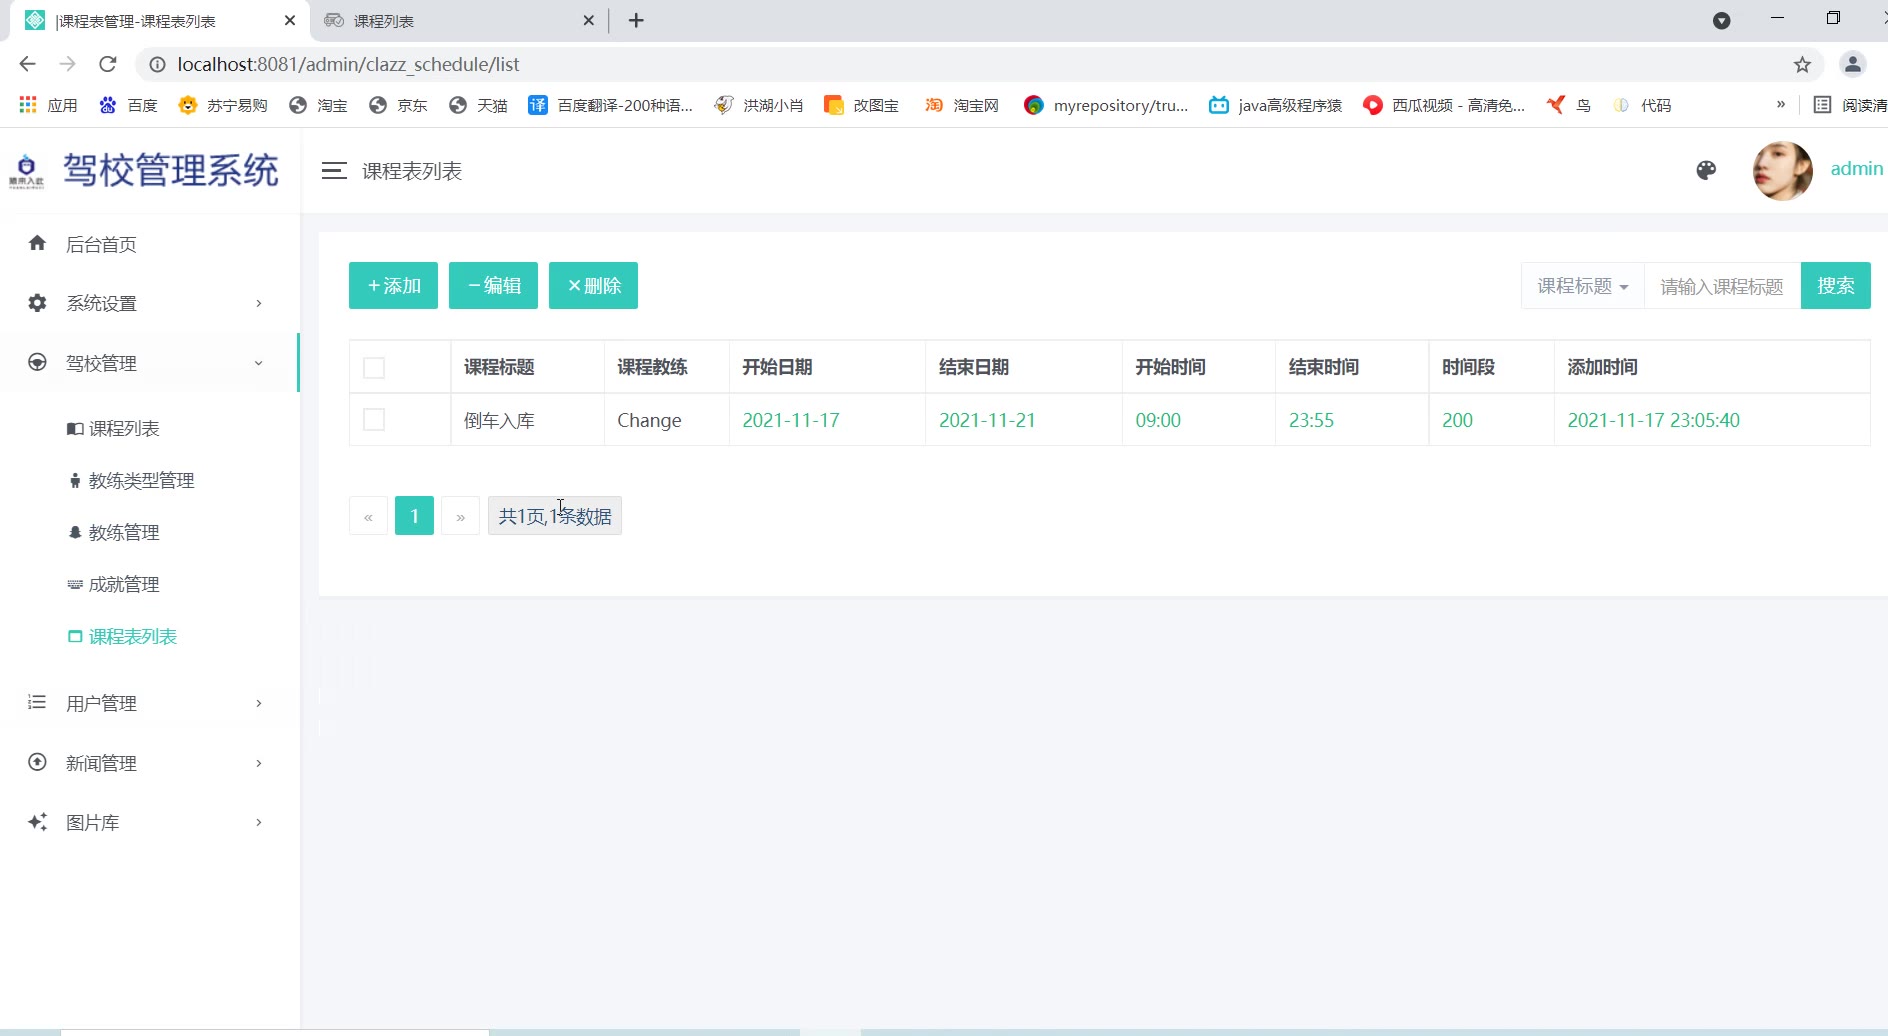The height and width of the screenshot is (1036, 1888).
Task: Collapse the 驾校管理 menu chevron
Action: pos(259,363)
